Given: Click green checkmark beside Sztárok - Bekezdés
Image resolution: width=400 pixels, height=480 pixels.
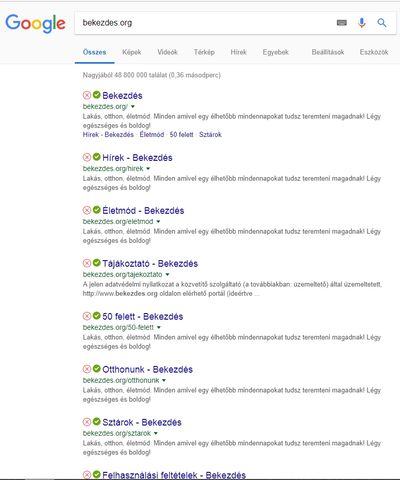Looking at the screenshot, I should click(x=96, y=422).
